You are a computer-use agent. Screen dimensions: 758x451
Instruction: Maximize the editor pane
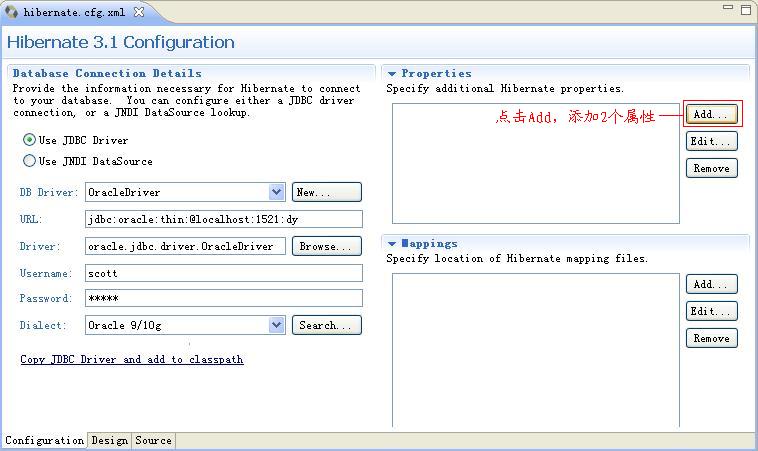pos(746,9)
